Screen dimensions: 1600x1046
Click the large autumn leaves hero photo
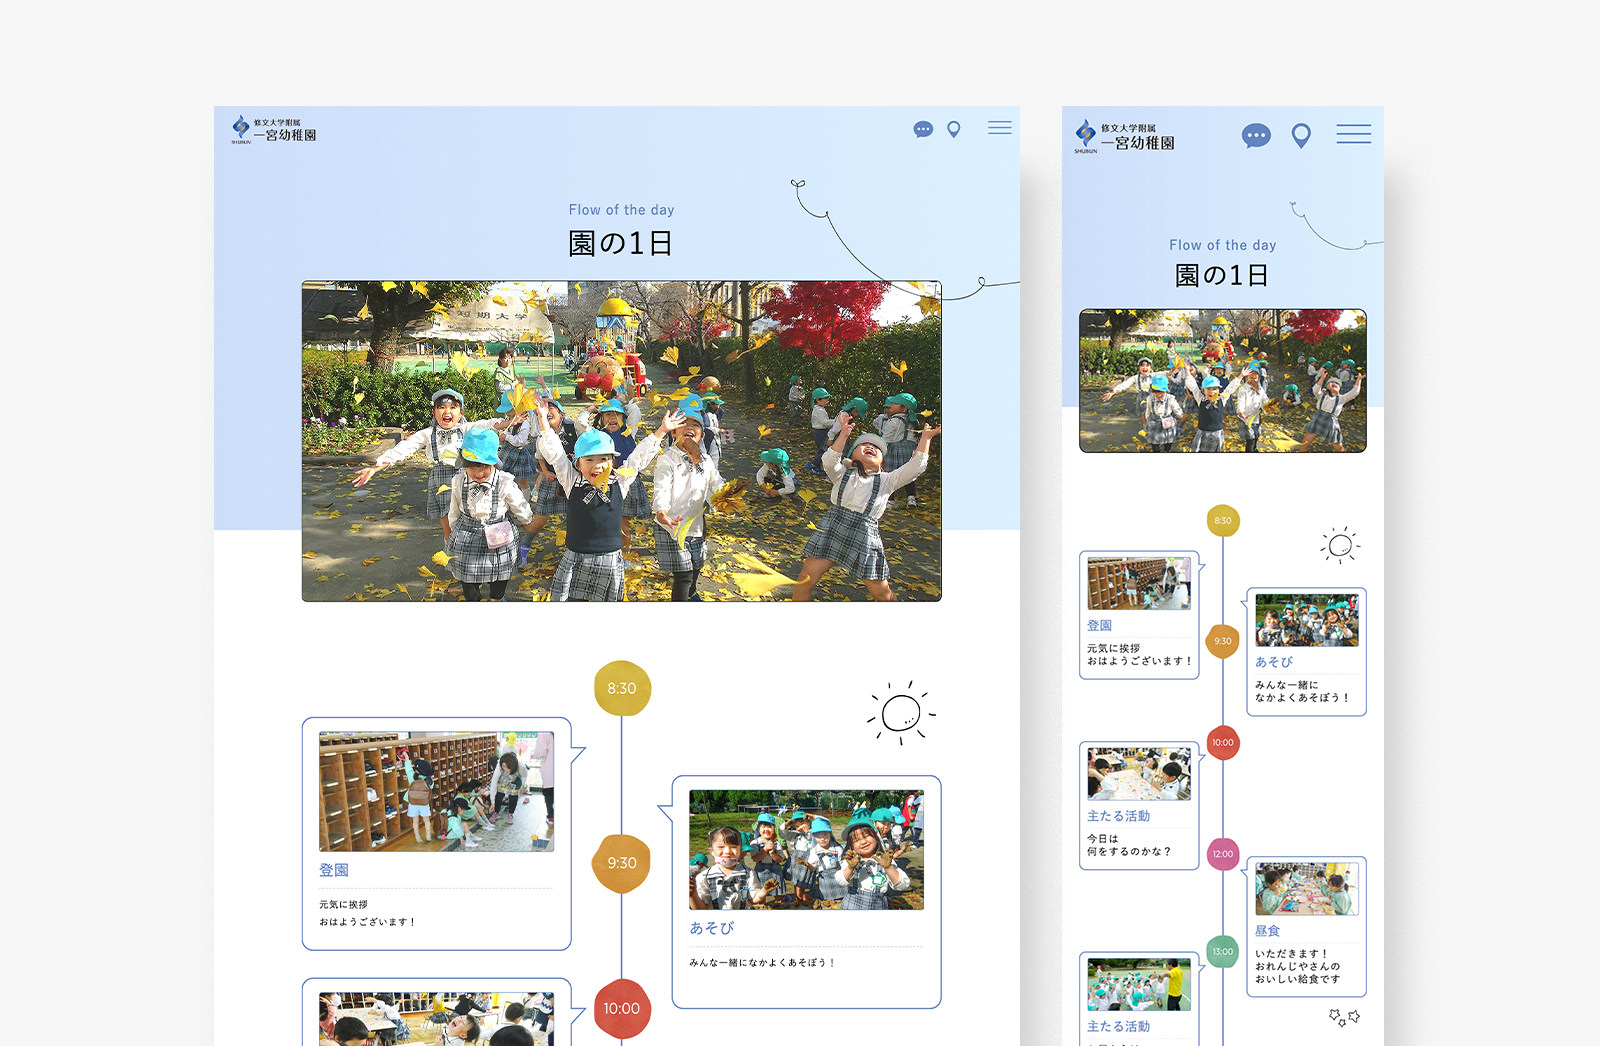pyautogui.click(x=621, y=441)
